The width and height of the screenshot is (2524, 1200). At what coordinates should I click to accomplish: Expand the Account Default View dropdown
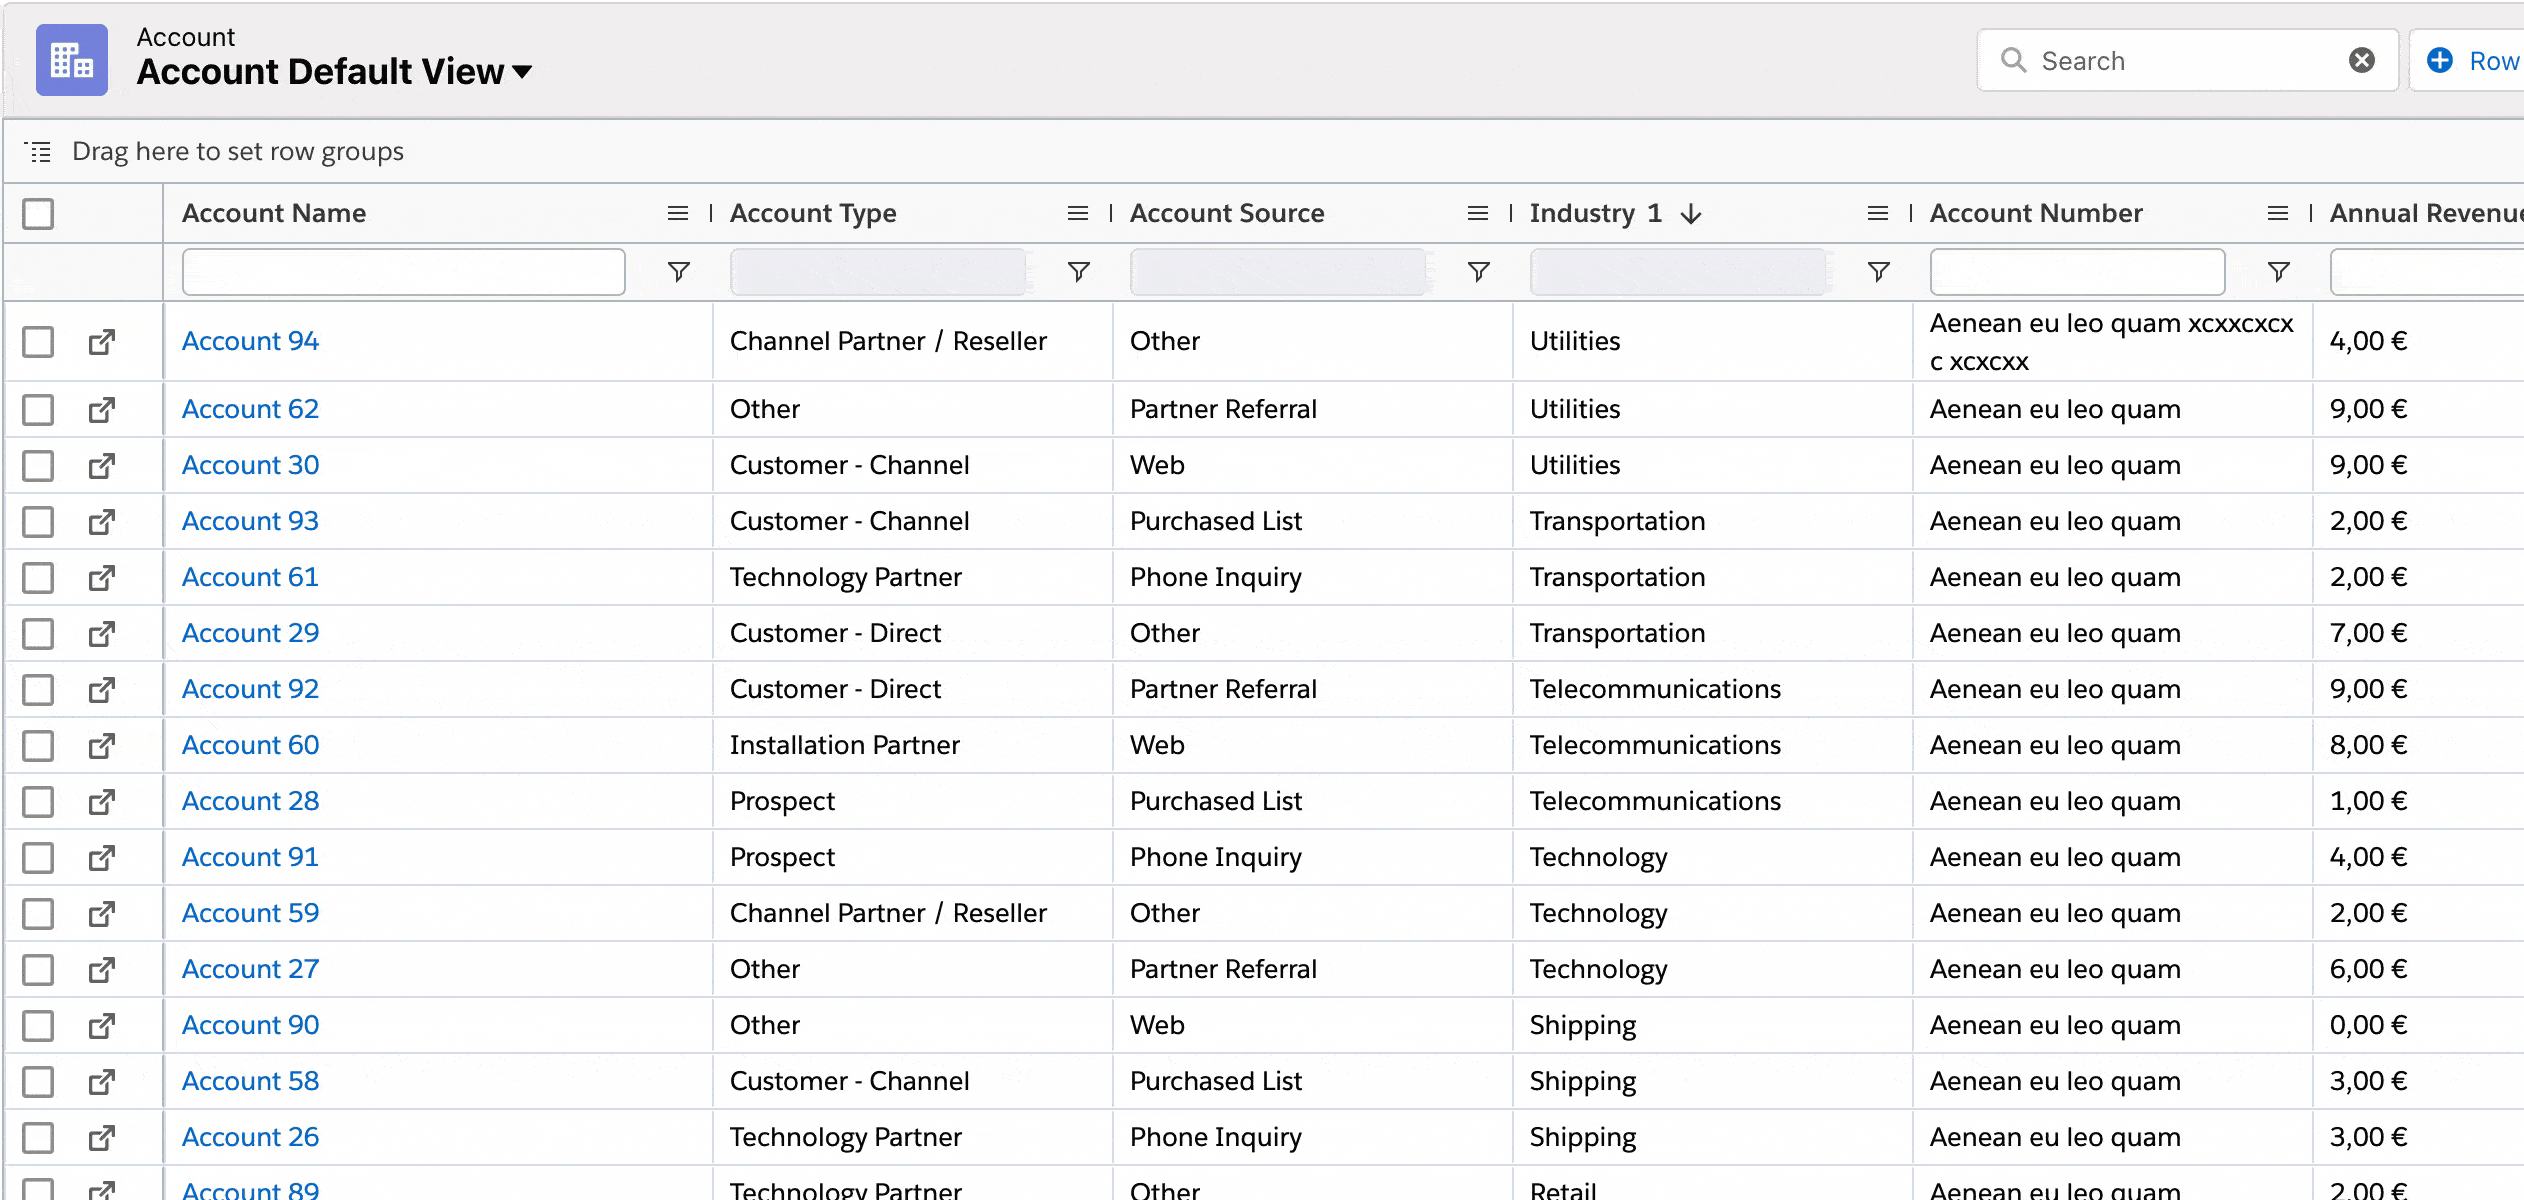pos(521,72)
